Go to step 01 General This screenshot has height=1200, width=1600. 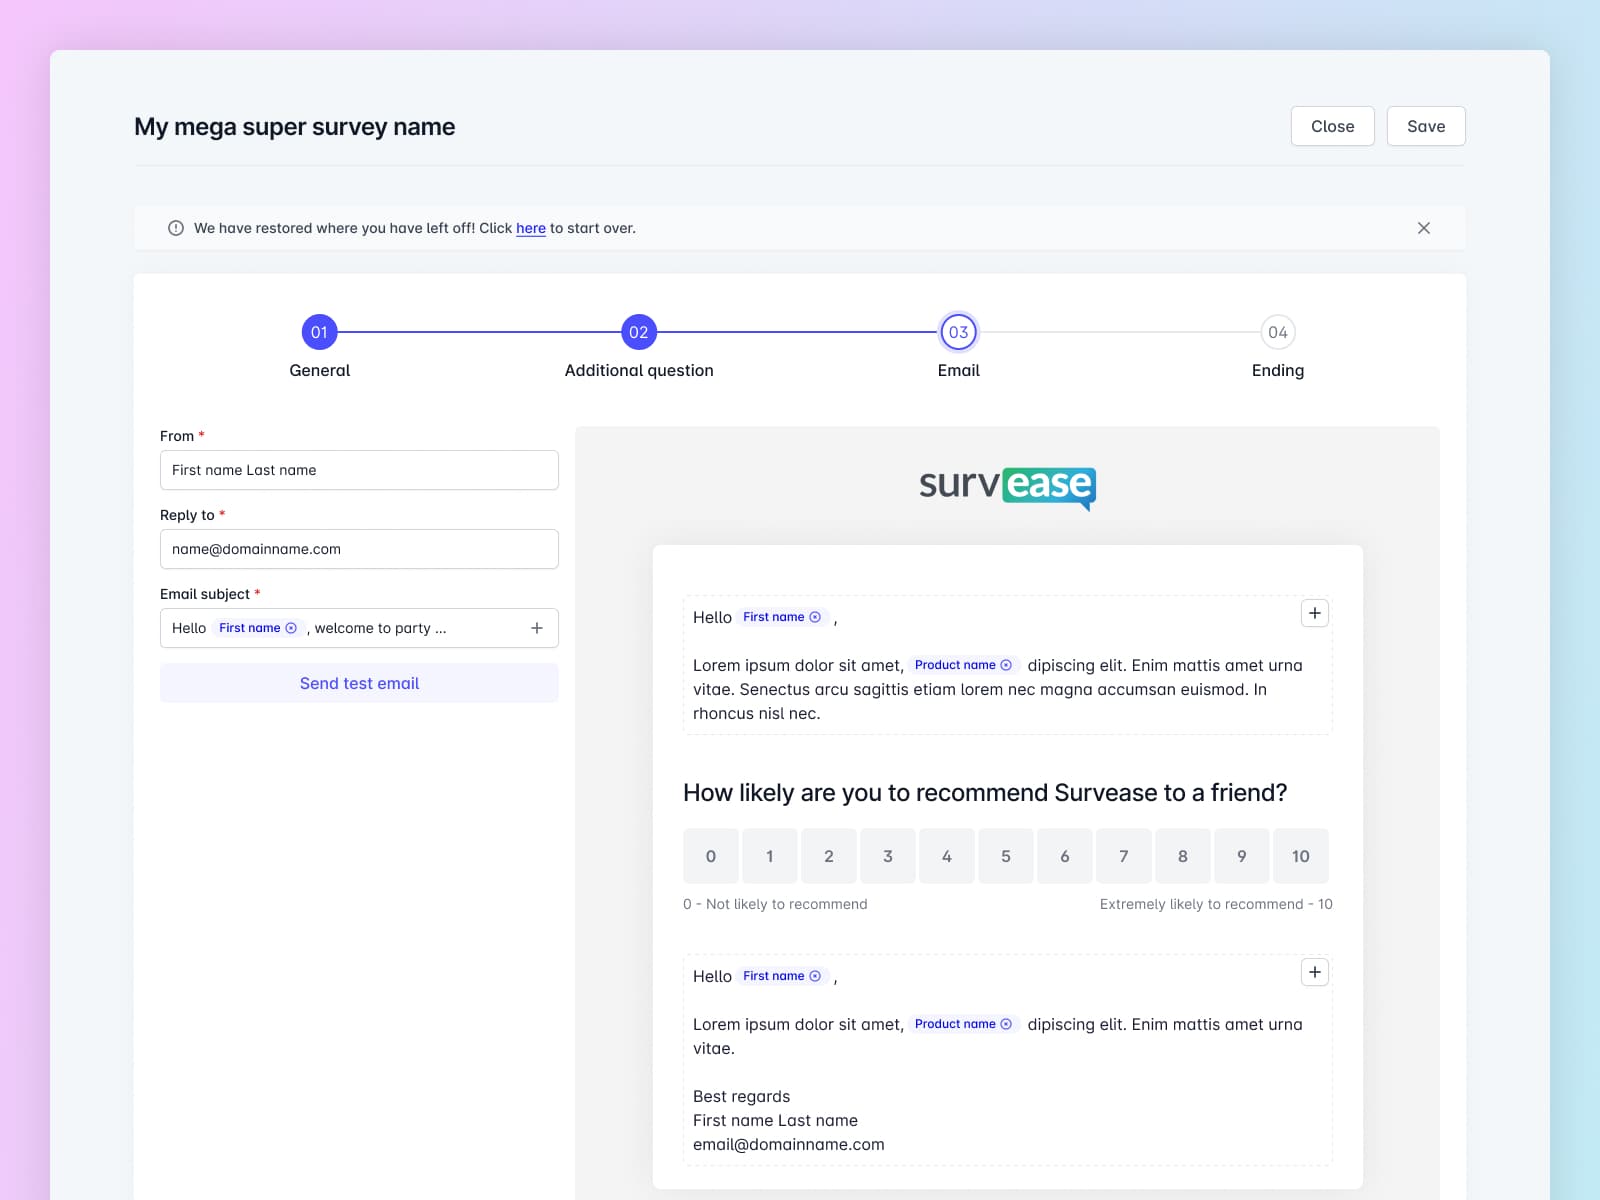319,332
